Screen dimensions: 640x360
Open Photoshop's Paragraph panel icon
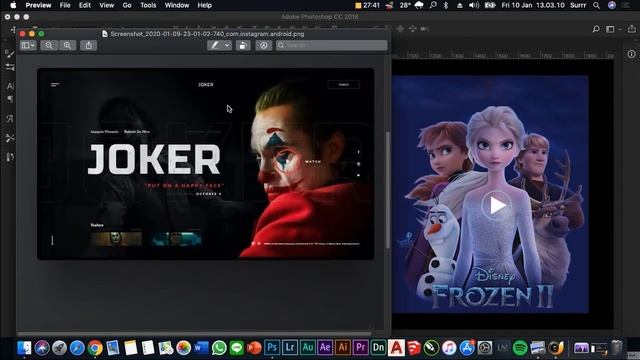(x=10, y=99)
